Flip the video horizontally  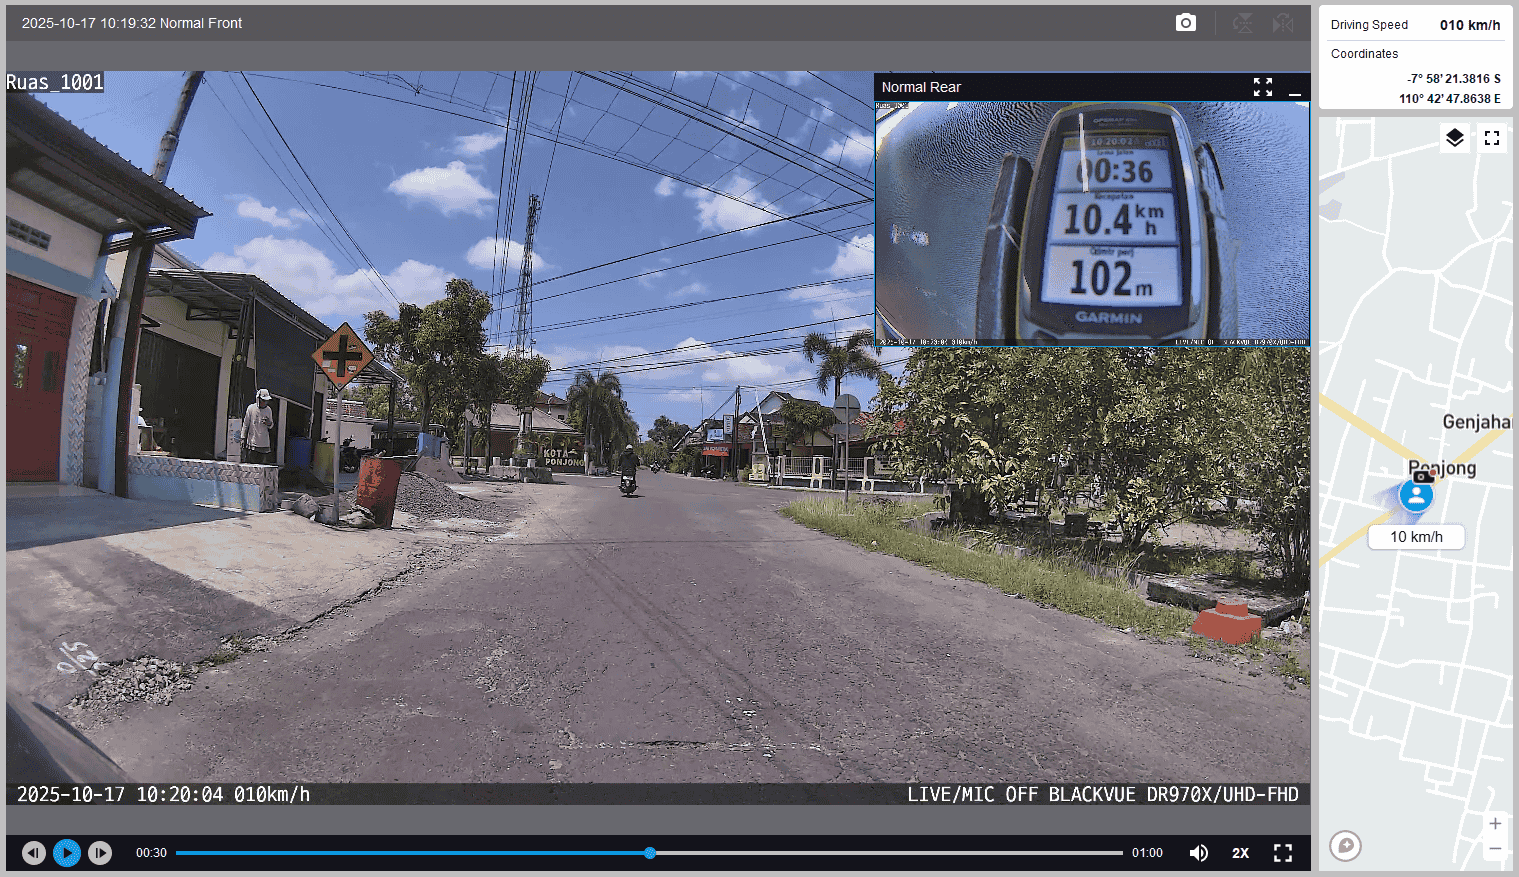(x=1283, y=23)
